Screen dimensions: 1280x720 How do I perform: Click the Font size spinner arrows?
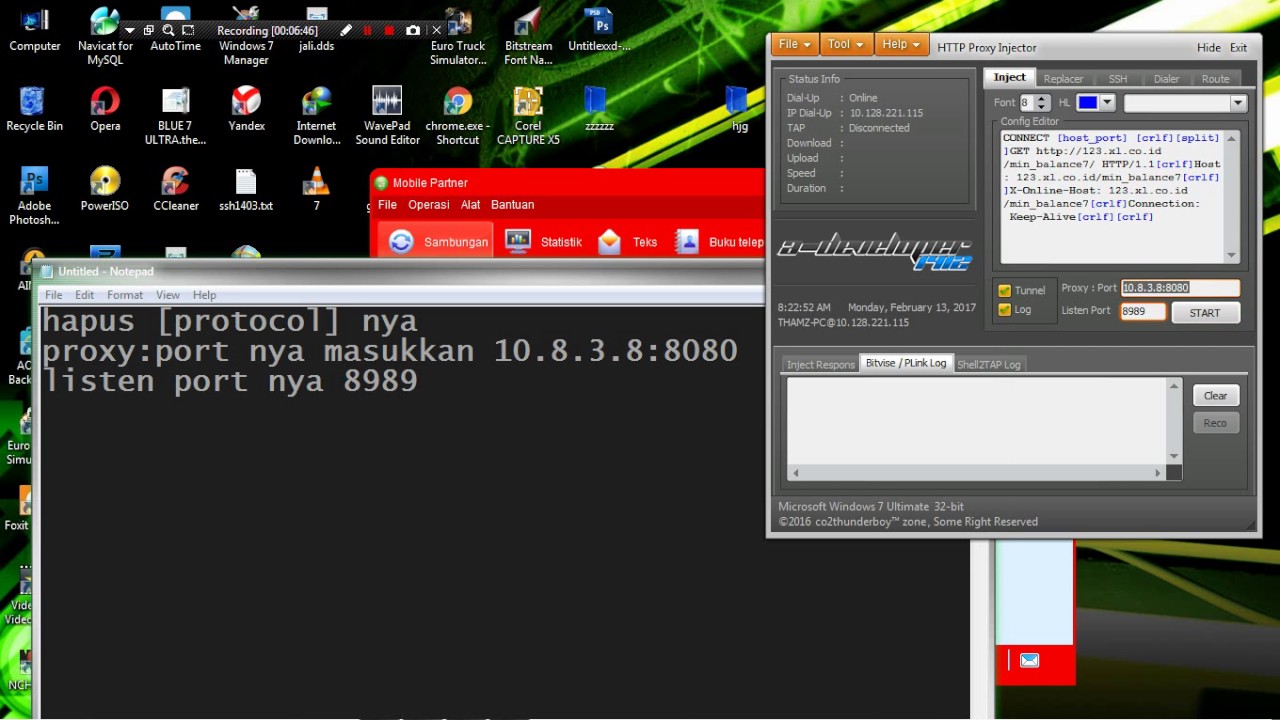click(x=1042, y=103)
